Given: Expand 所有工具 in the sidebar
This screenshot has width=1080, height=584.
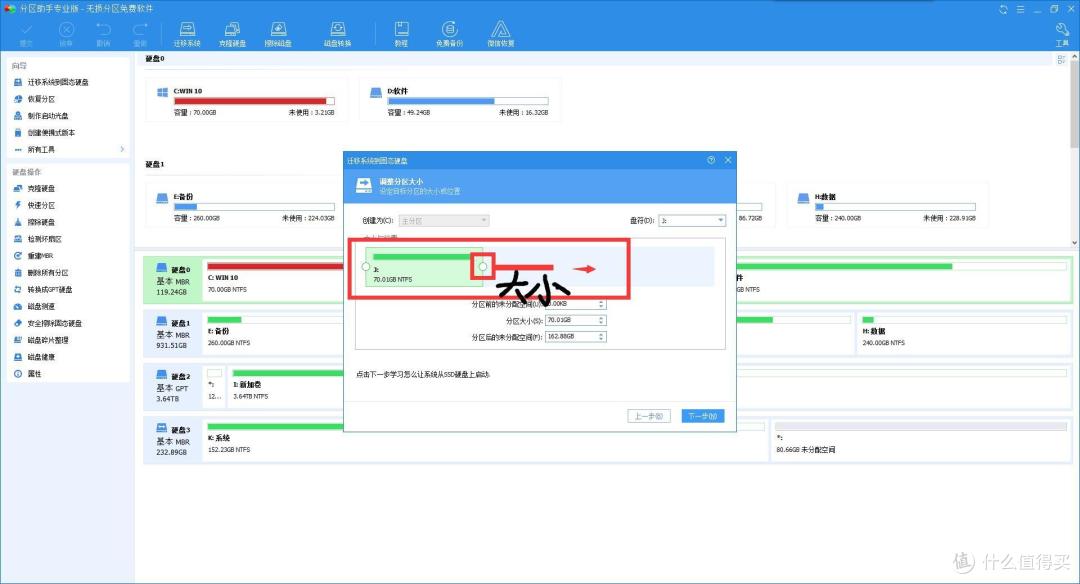Looking at the screenshot, I should pos(66,149).
